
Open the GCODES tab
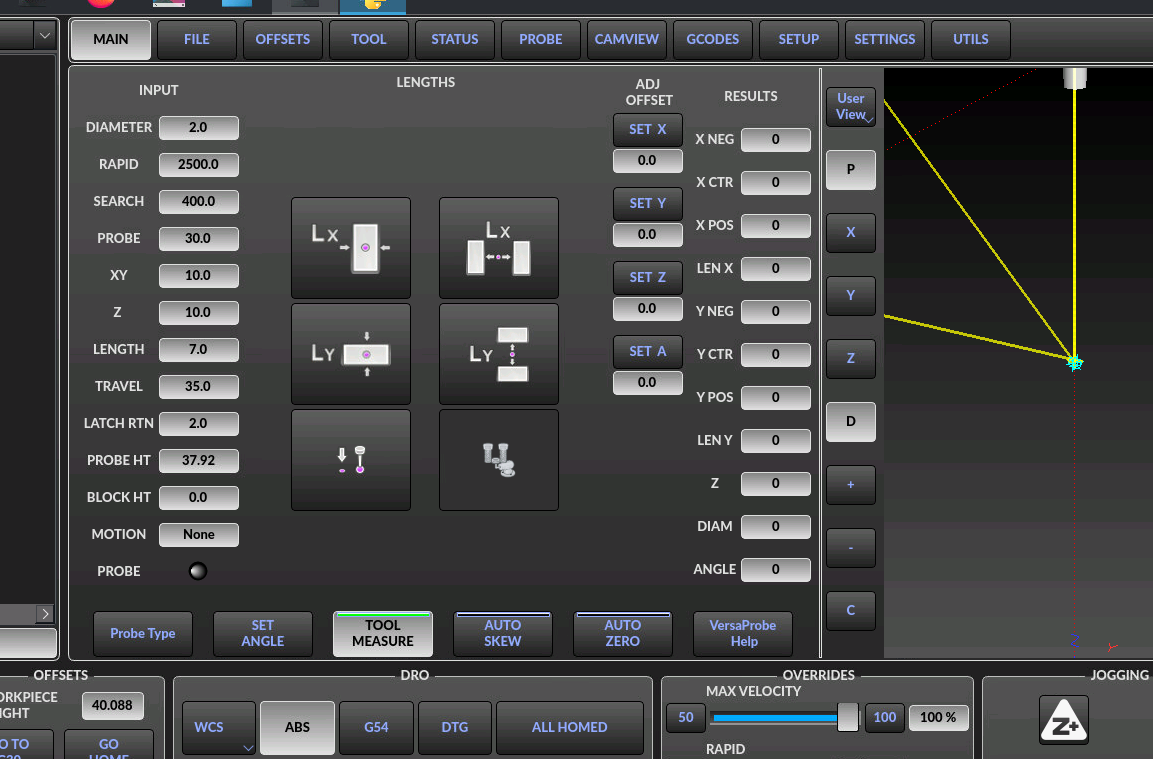[713, 40]
